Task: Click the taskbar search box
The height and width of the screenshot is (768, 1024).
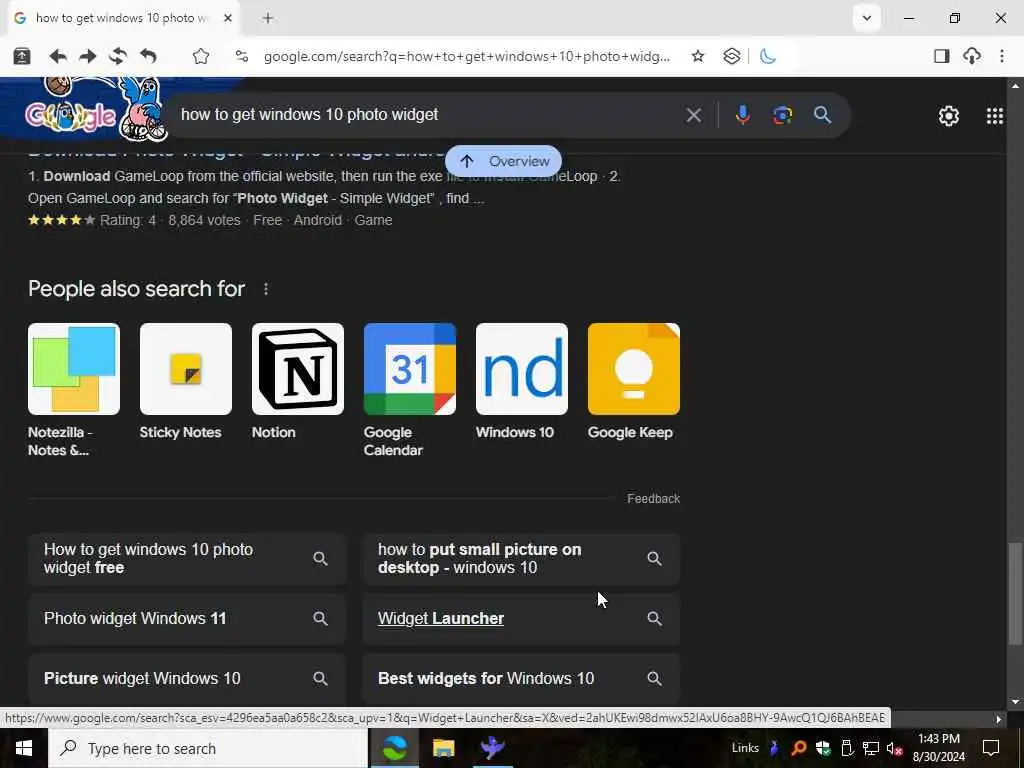Action: (x=208, y=748)
